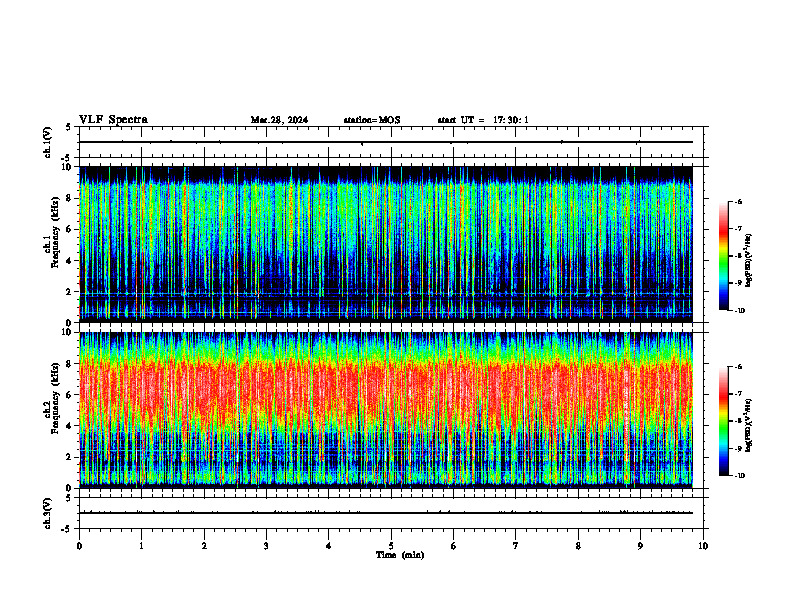This screenshot has height=612, width=792.
Task: Click time axis tick label "4"
Action: pos(329,546)
